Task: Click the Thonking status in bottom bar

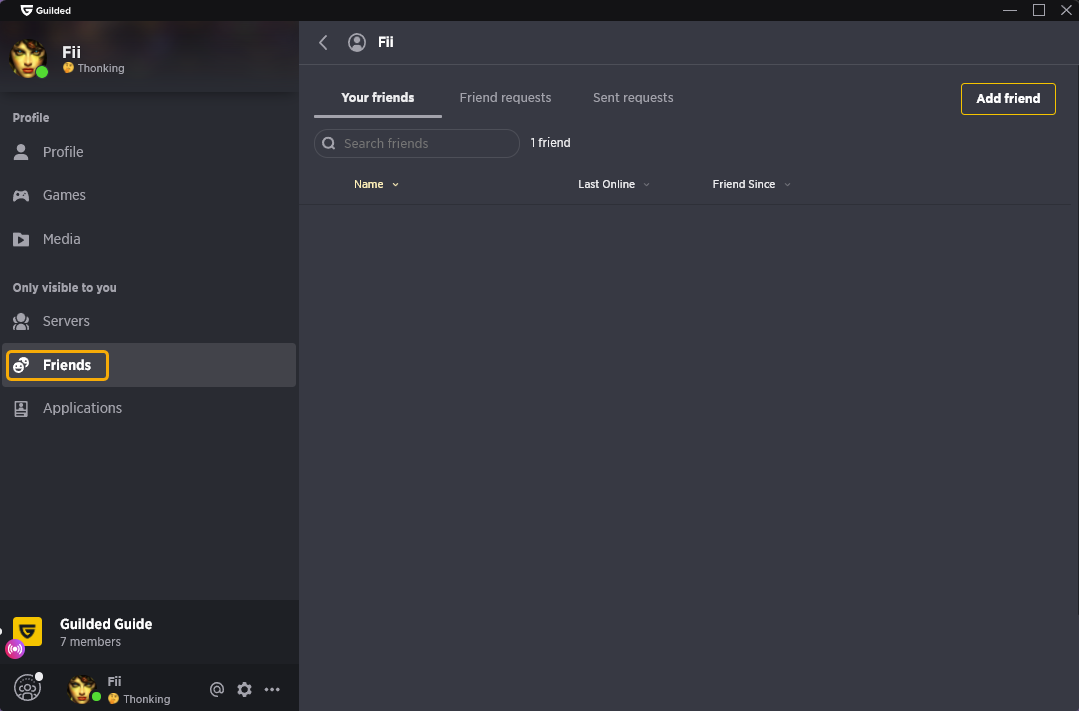Action: coord(139,699)
